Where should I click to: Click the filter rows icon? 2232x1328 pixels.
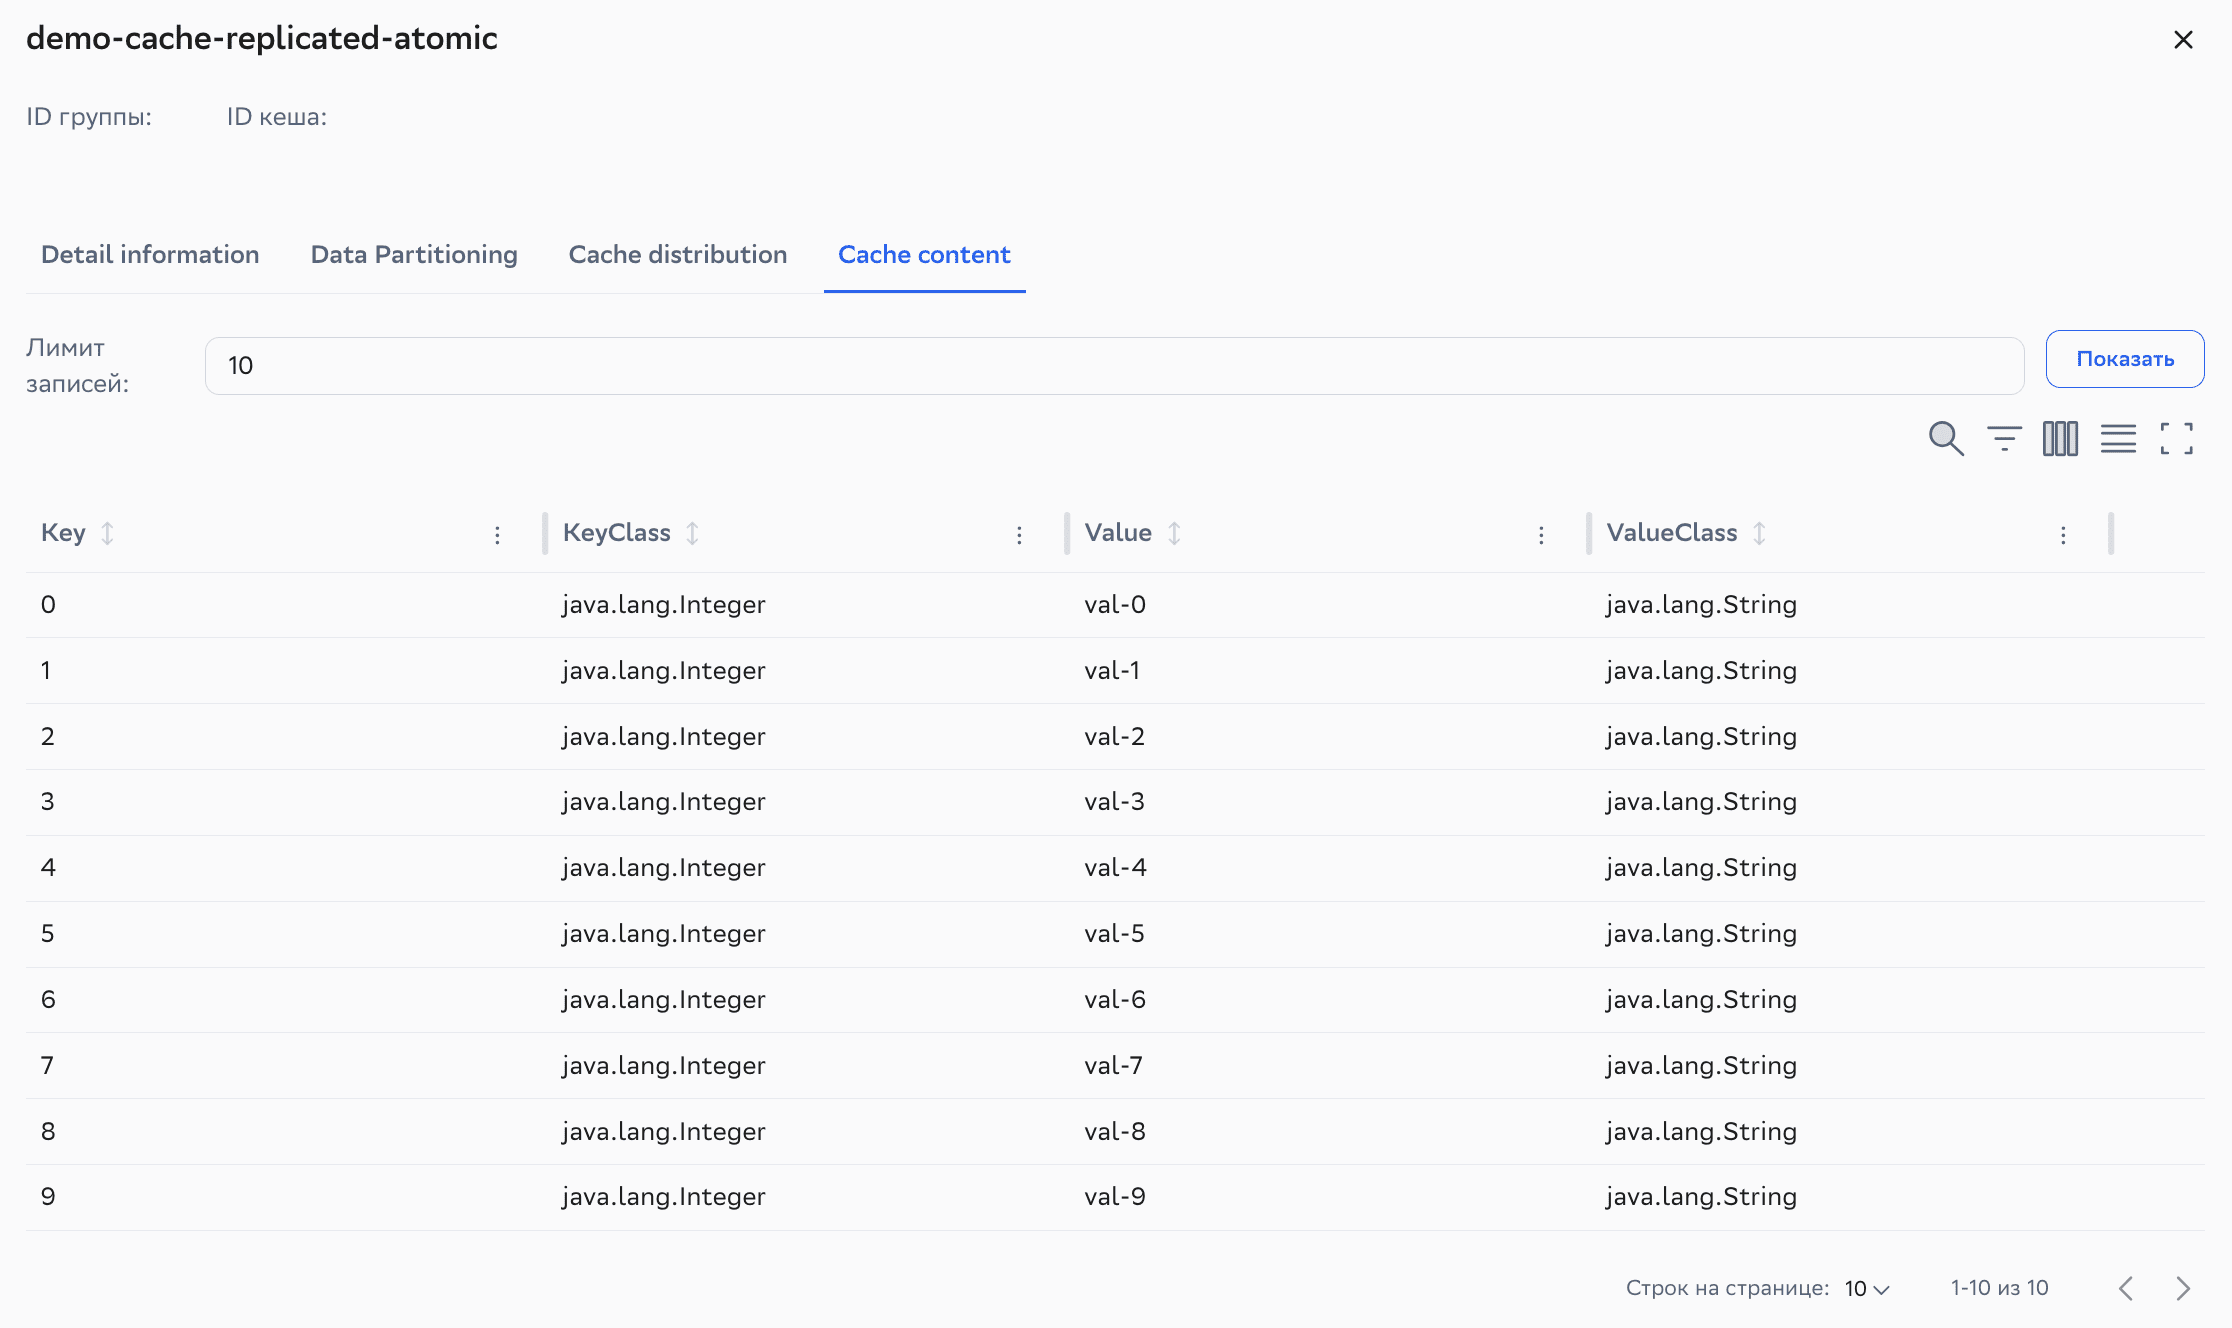point(2003,438)
